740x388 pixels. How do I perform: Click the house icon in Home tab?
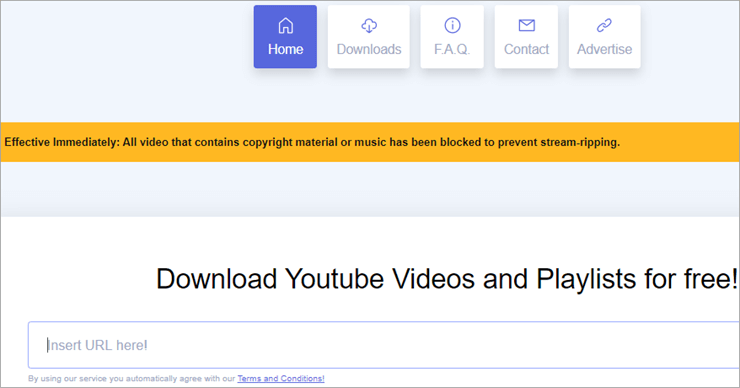pos(286,25)
